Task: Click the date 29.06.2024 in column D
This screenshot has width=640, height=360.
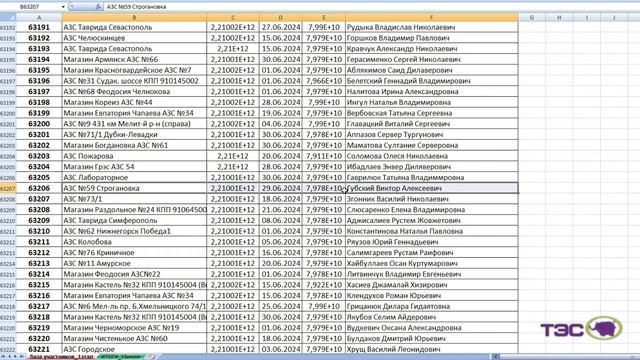Action: click(x=280, y=188)
